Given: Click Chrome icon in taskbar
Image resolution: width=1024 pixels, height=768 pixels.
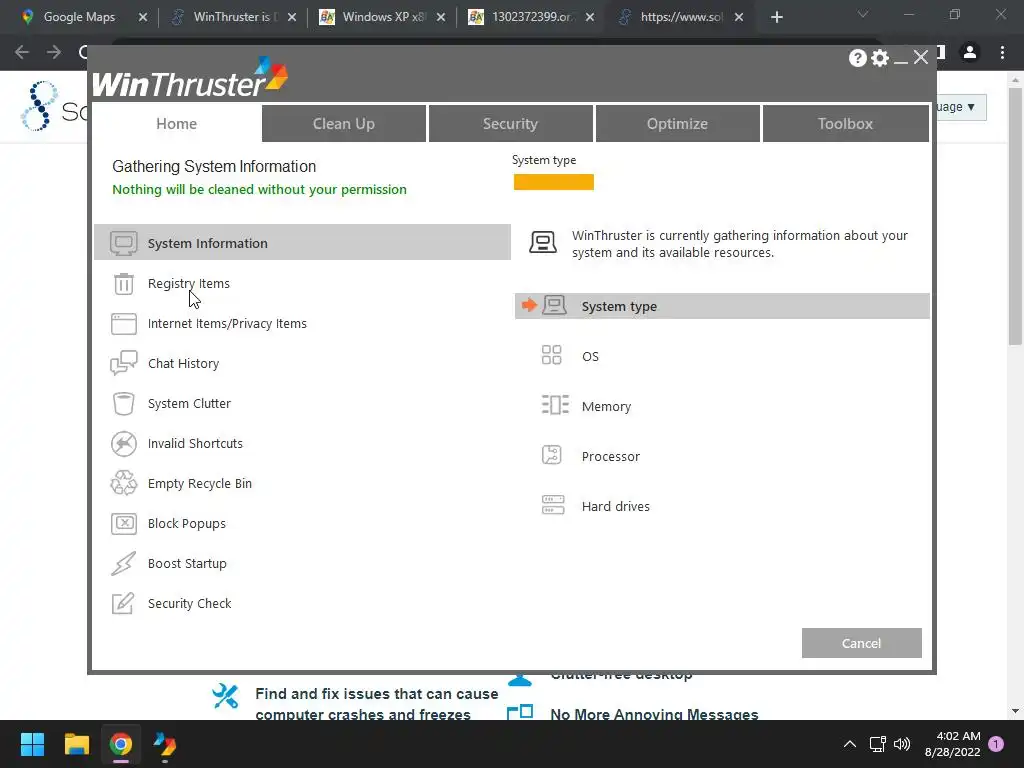Looking at the screenshot, I should tap(121, 744).
